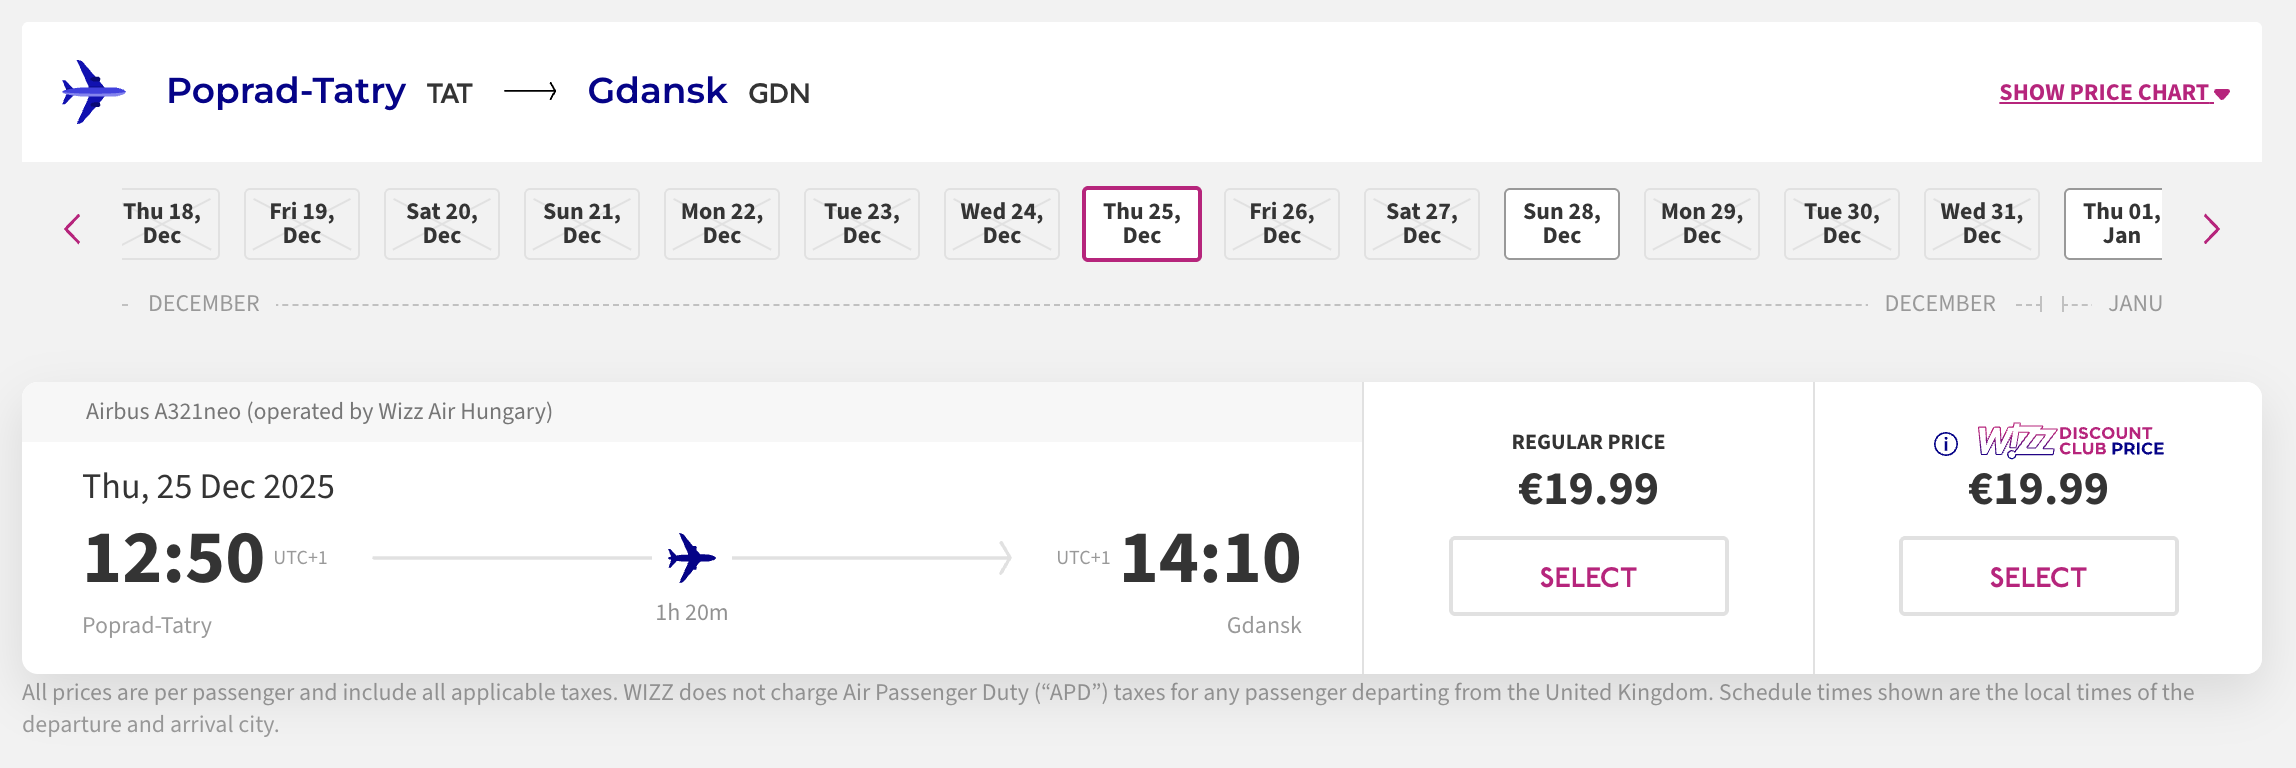The height and width of the screenshot is (768, 2296).
Task: Click the Airbus A321neo aircraft info text
Action: point(319,411)
